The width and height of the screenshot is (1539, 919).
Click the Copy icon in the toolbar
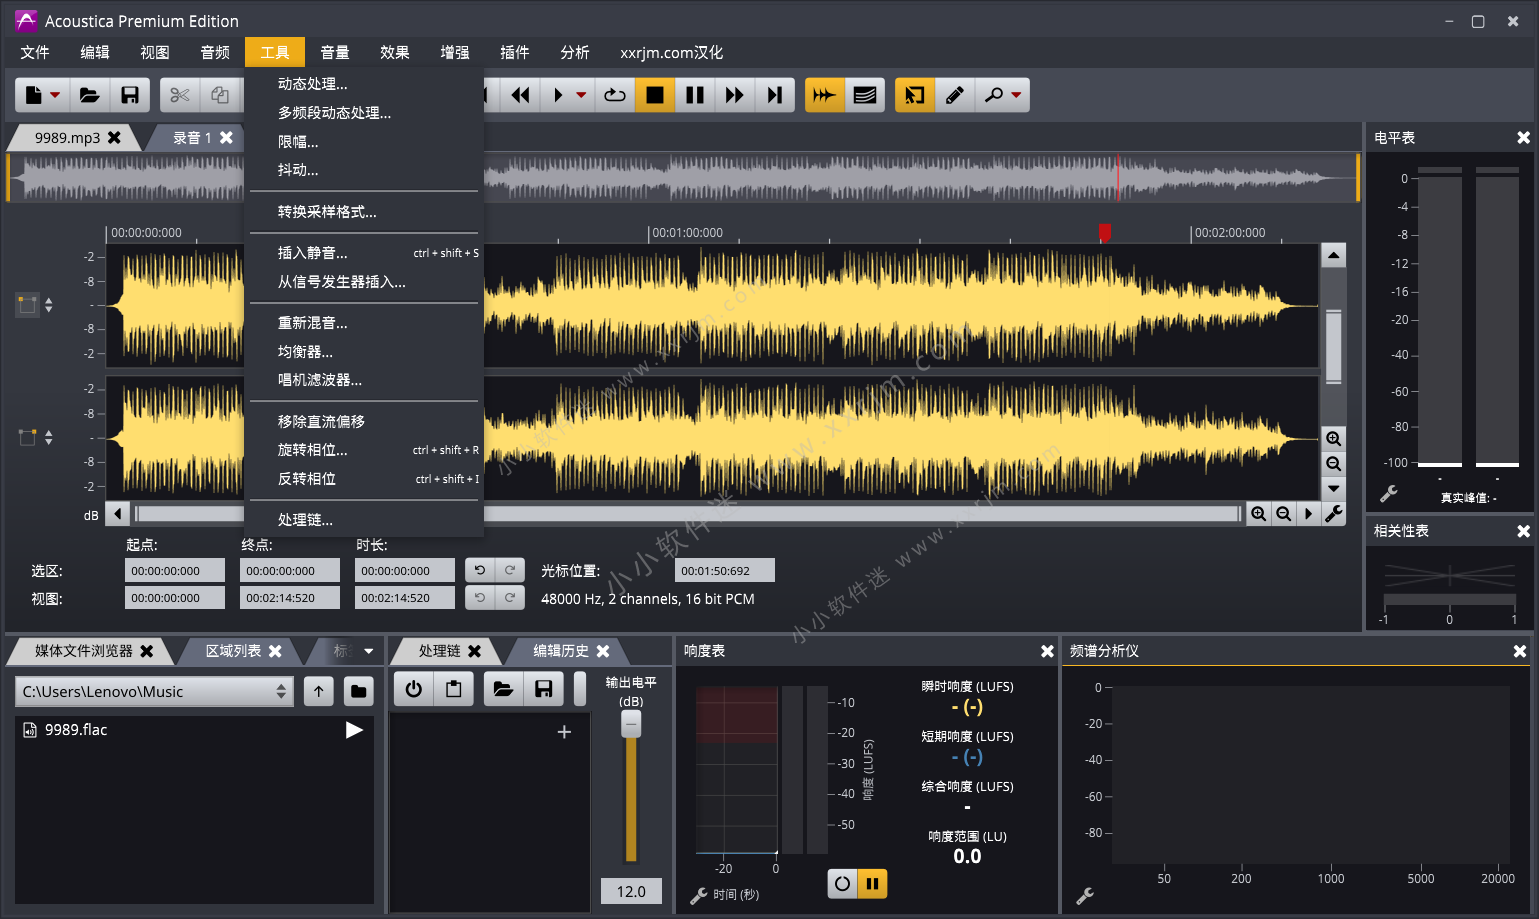220,95
